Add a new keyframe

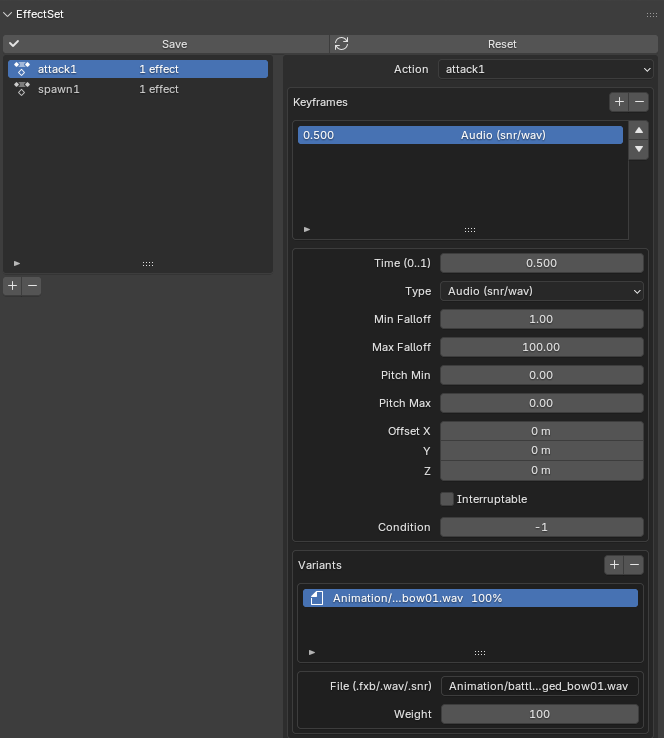pyautogui.click(x=619, y=102)
